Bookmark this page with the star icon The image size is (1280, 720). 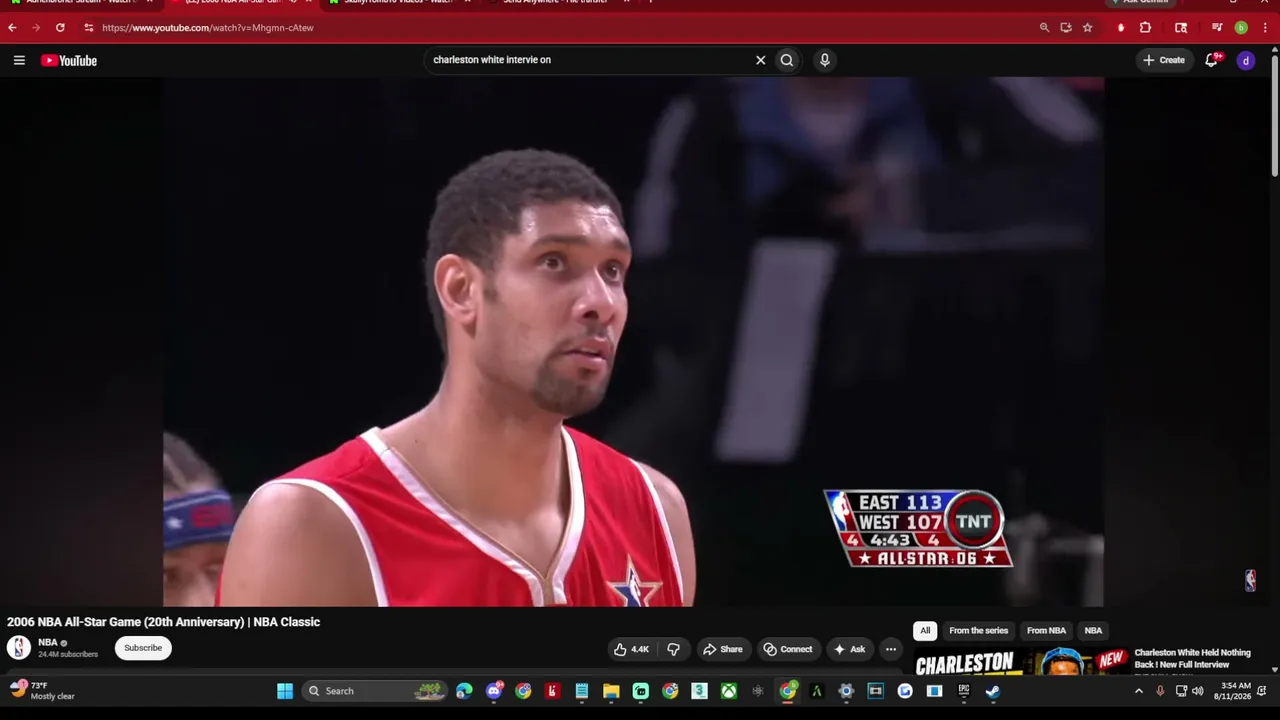coord(1087,28)
